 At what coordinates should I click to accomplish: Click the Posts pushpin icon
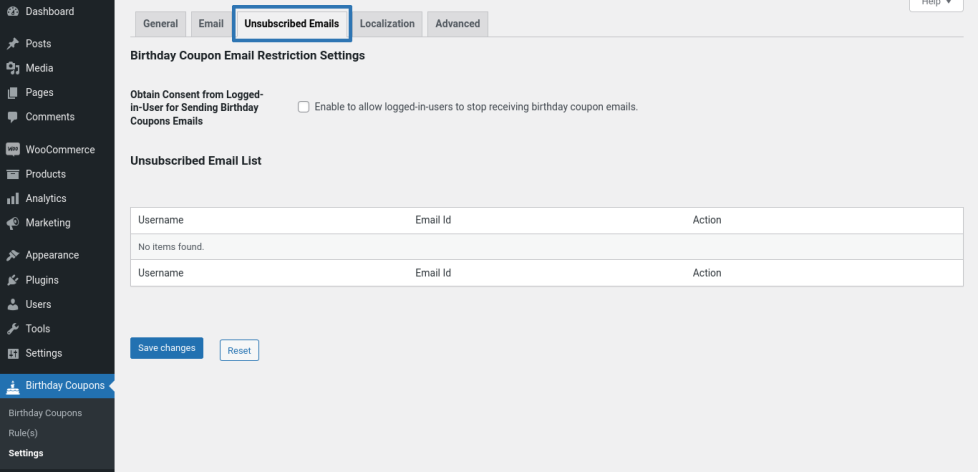coord(13,44)
